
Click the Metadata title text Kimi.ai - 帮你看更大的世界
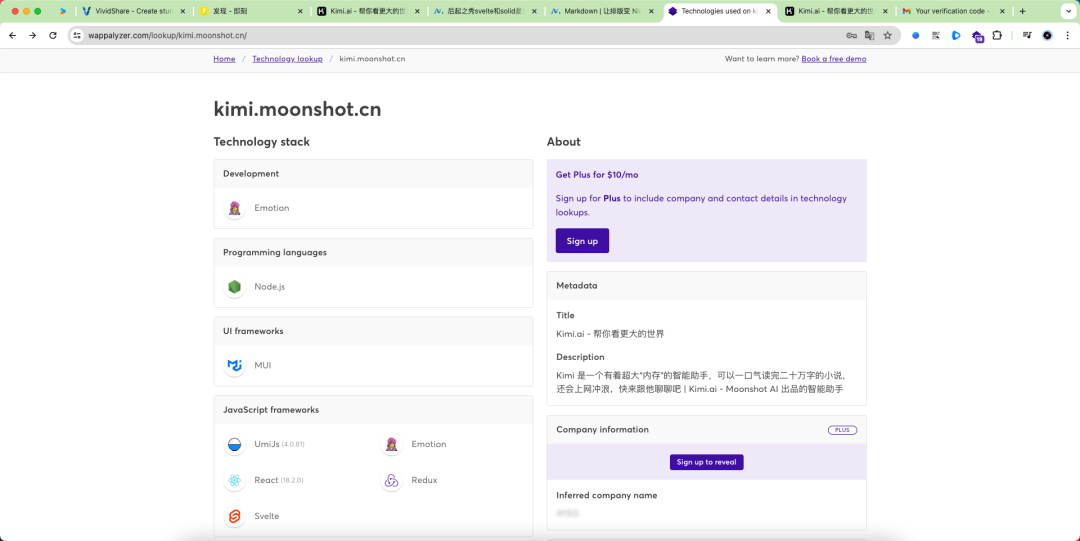(610, 334)
